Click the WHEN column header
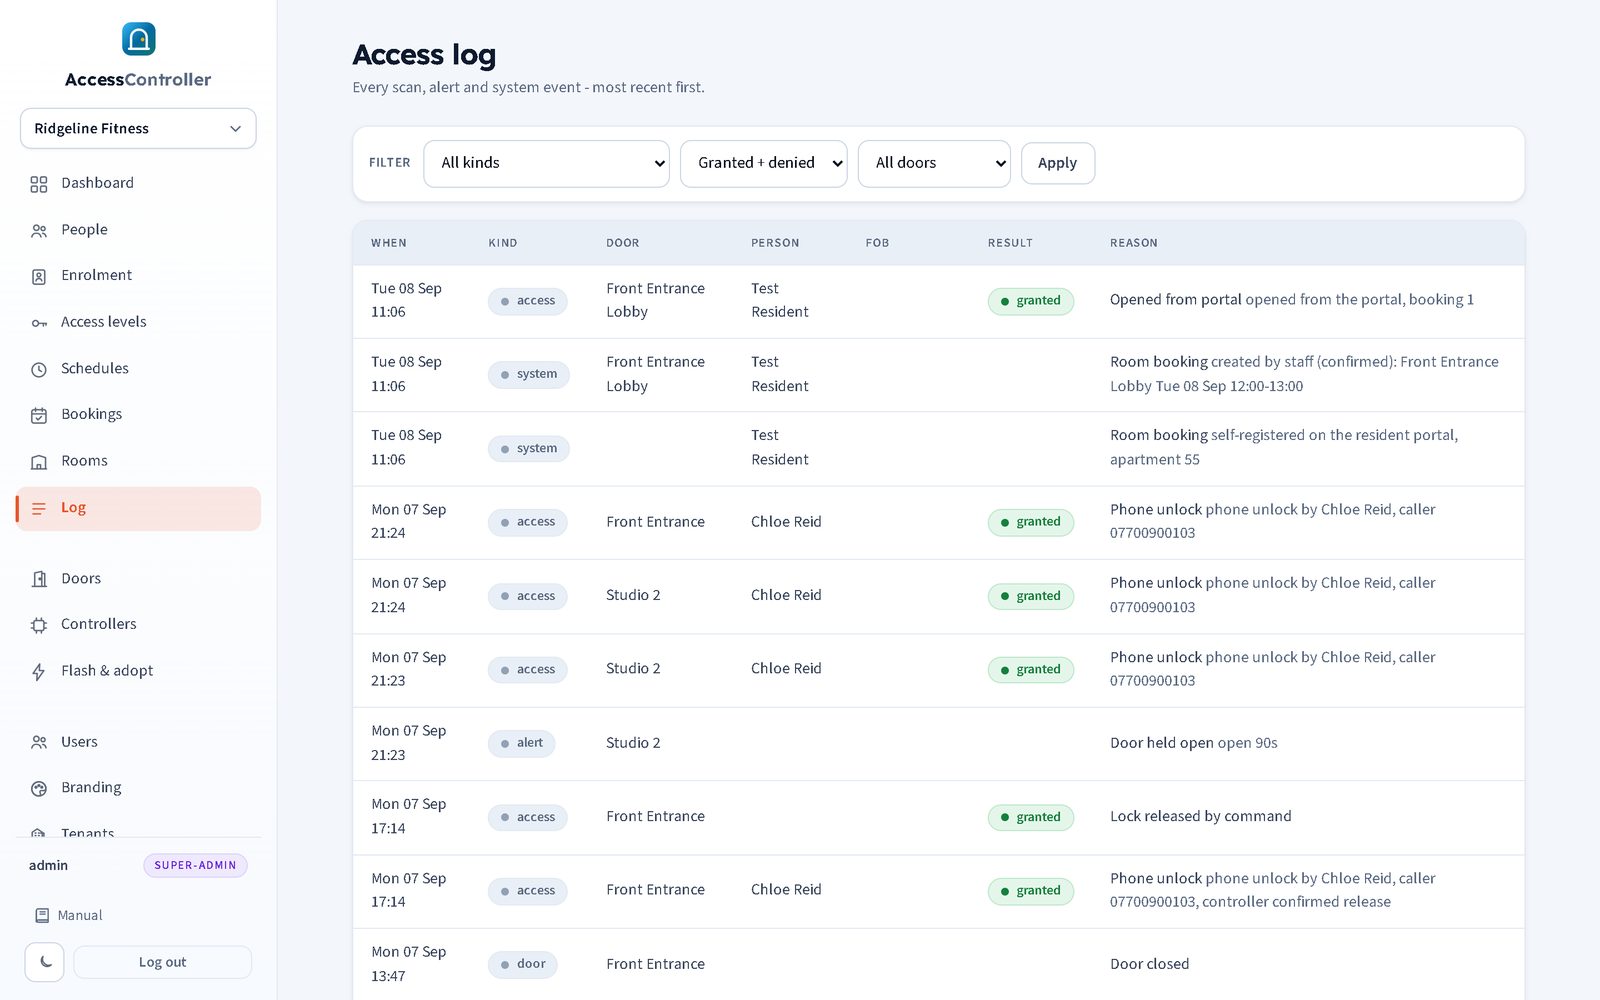The width and height of the screenshot is (1600, 1000). [x=389, y=243]
